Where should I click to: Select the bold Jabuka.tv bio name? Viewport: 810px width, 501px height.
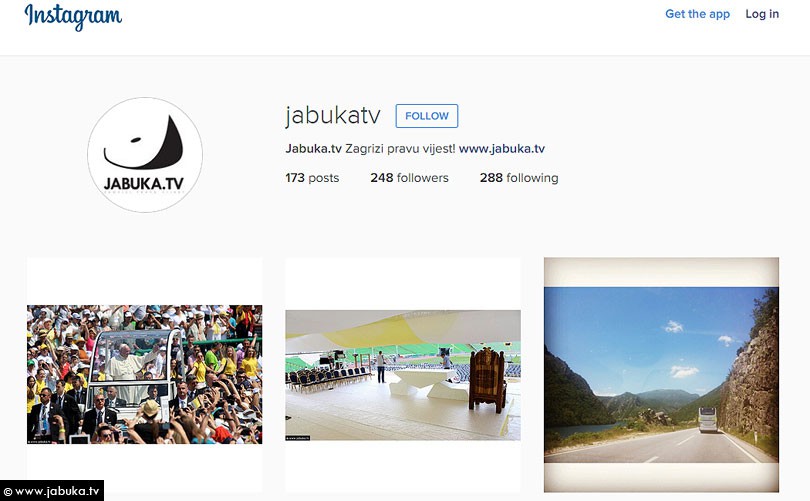314,149
